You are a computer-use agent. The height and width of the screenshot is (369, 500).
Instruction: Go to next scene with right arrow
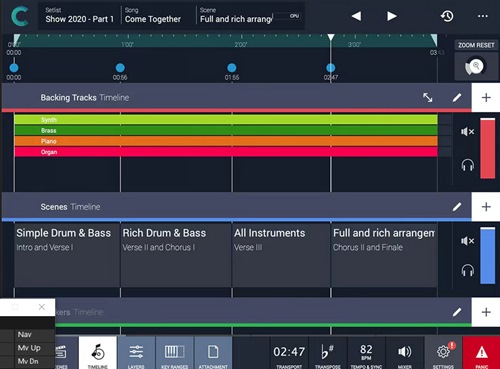coord(392,16)
